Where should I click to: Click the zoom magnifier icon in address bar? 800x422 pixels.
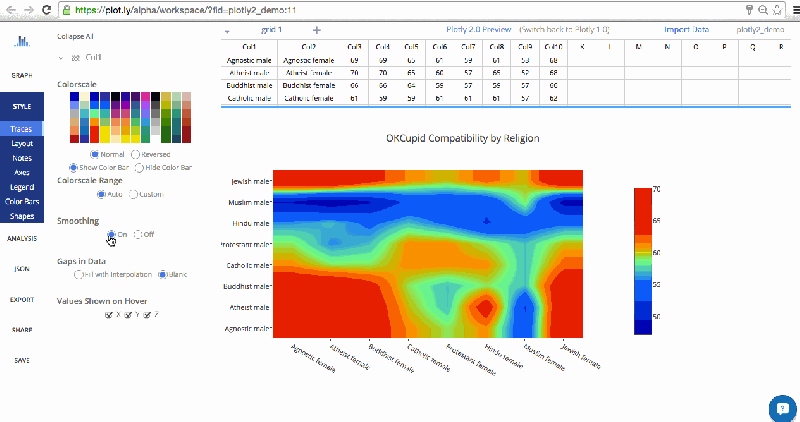[x=763, y=10]
